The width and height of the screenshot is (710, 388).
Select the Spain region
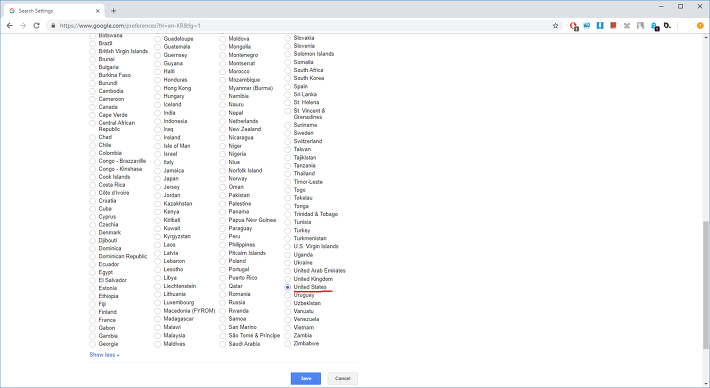pyautogui.click(x=288, y=86)
